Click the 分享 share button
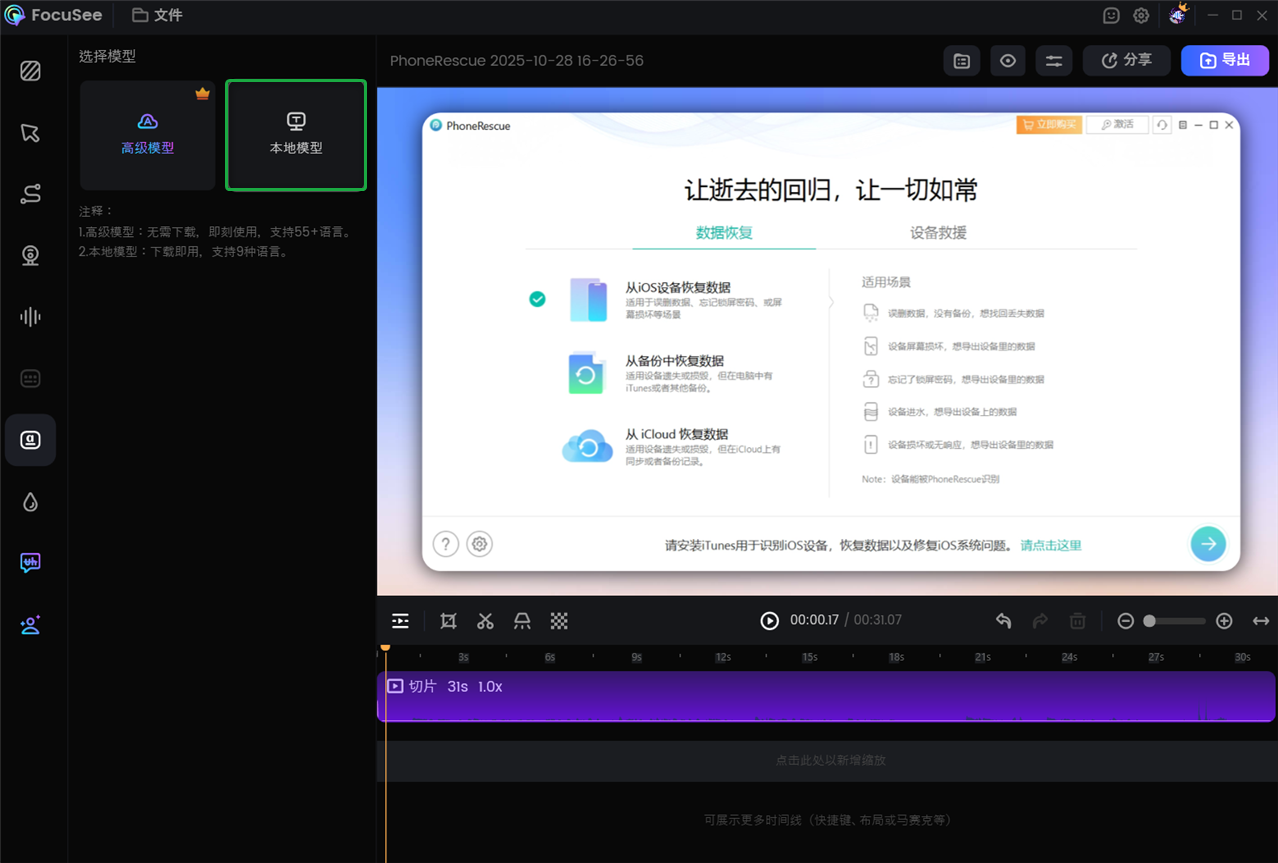The image size is (1278, 863). click(x=1126, y=60)
